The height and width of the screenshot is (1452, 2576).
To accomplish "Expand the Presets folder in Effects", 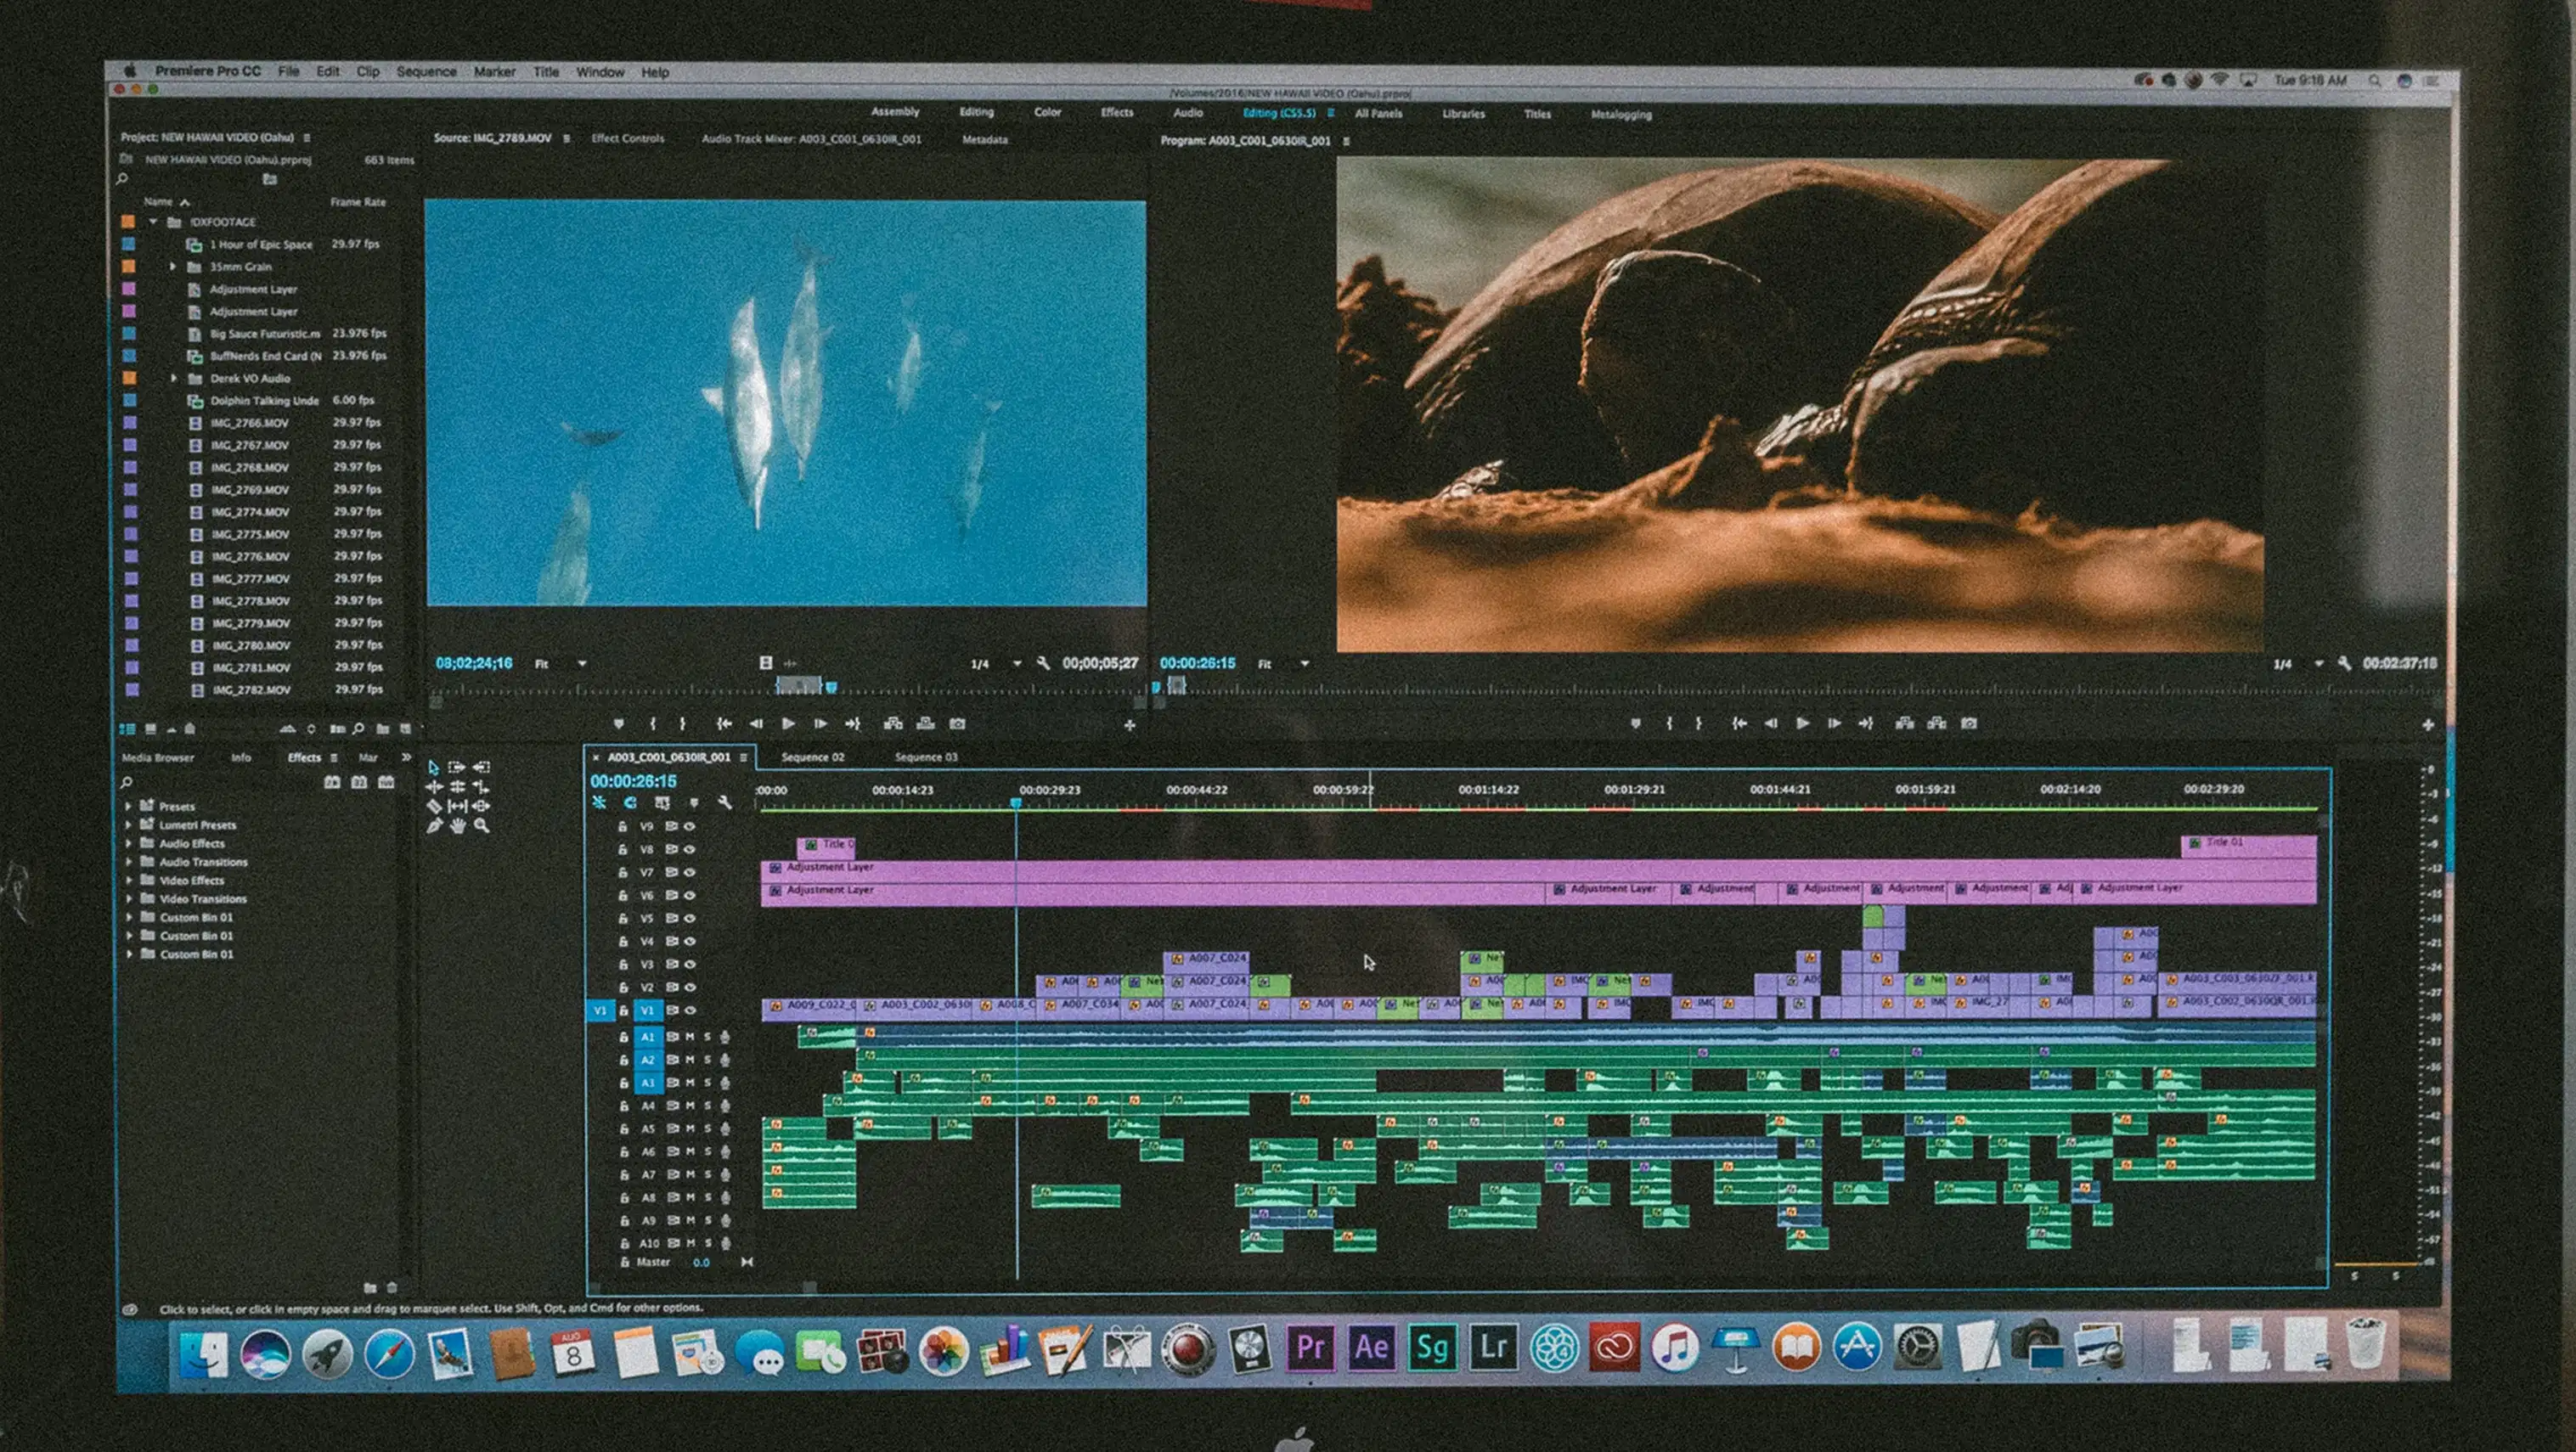I will coord(128,806).
